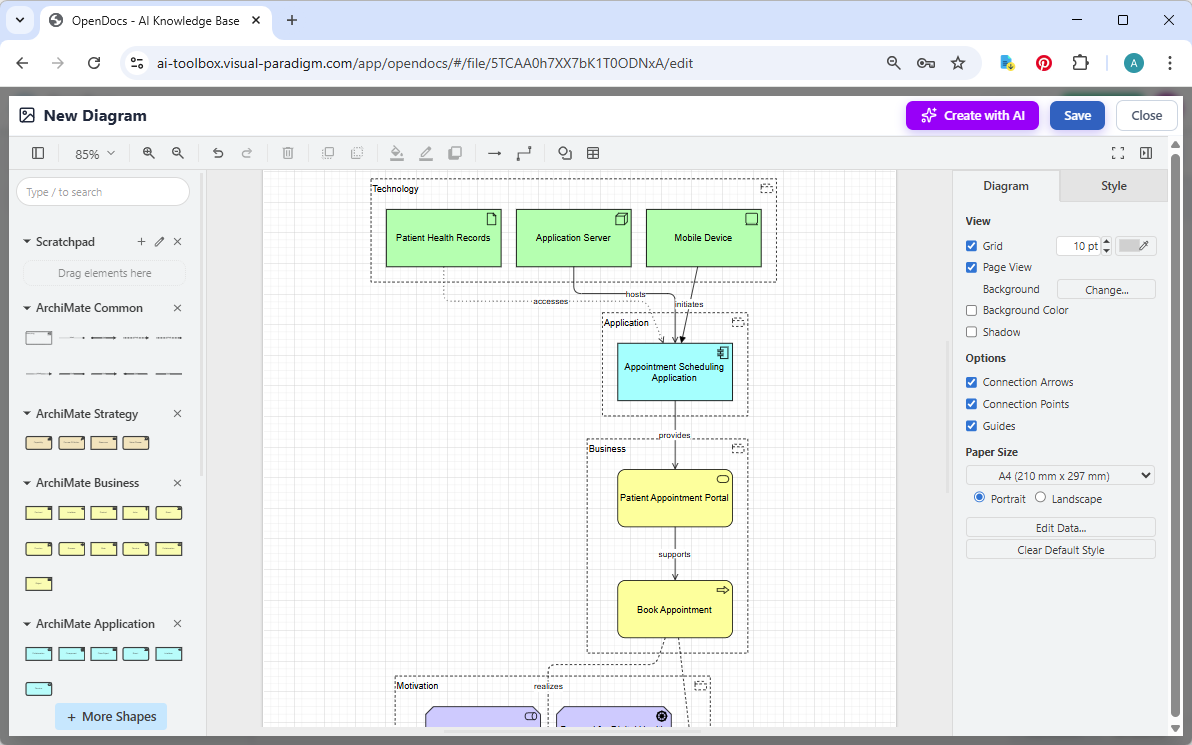The image size is (1192, 745).
Task: Switch to the Style tab
Action: point(1113,185)
